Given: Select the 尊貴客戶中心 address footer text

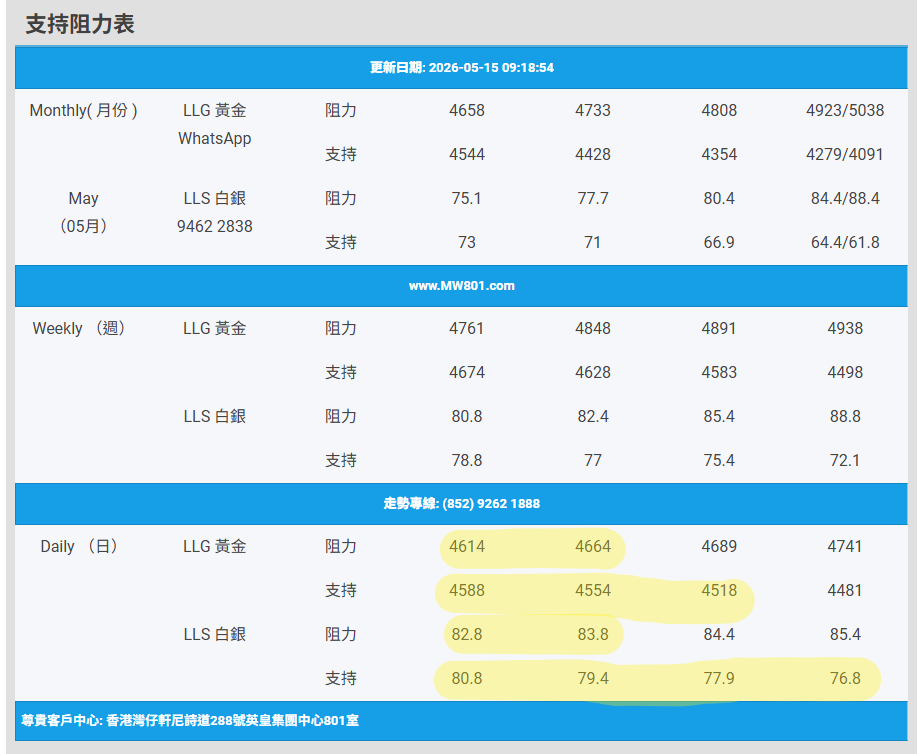Looking at the screenshot, I should pos(190,720).
